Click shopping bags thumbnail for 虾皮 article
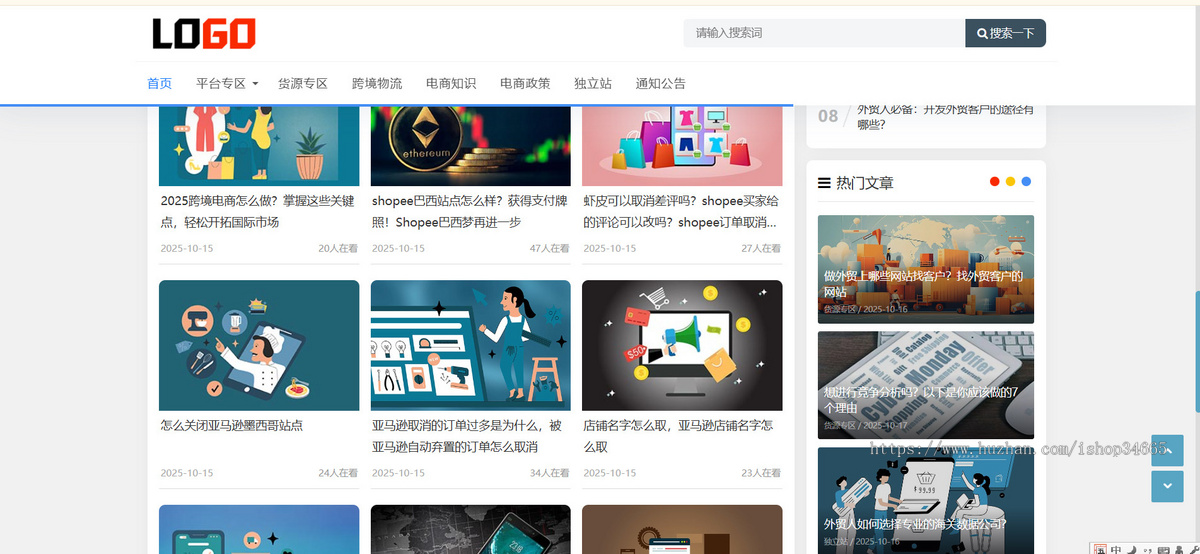This screenshot has width=1200, height=554. (682, 146)
